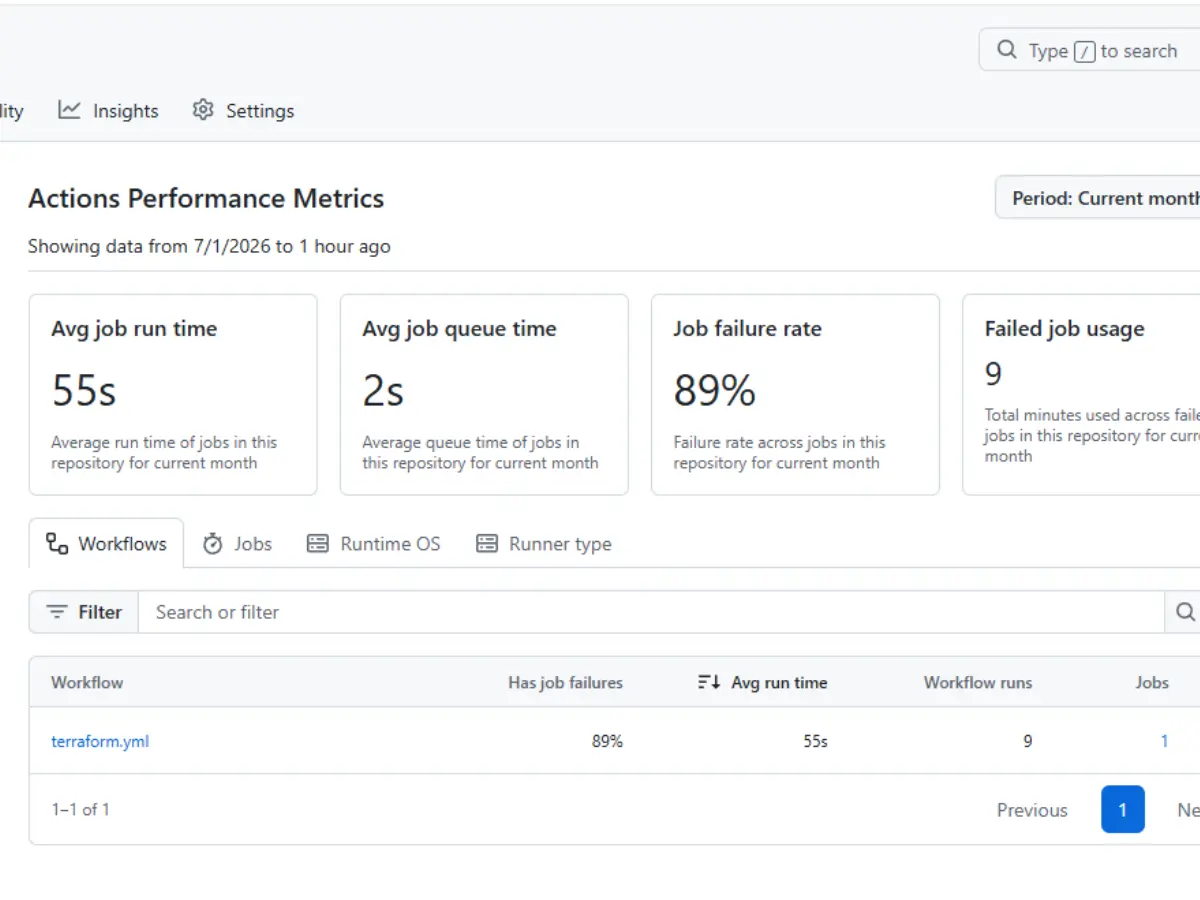The height and width of the screenshot is (900, 1200).
Task: Click the search magnifier beside filter field
Action: click(x=1185, y=612)
